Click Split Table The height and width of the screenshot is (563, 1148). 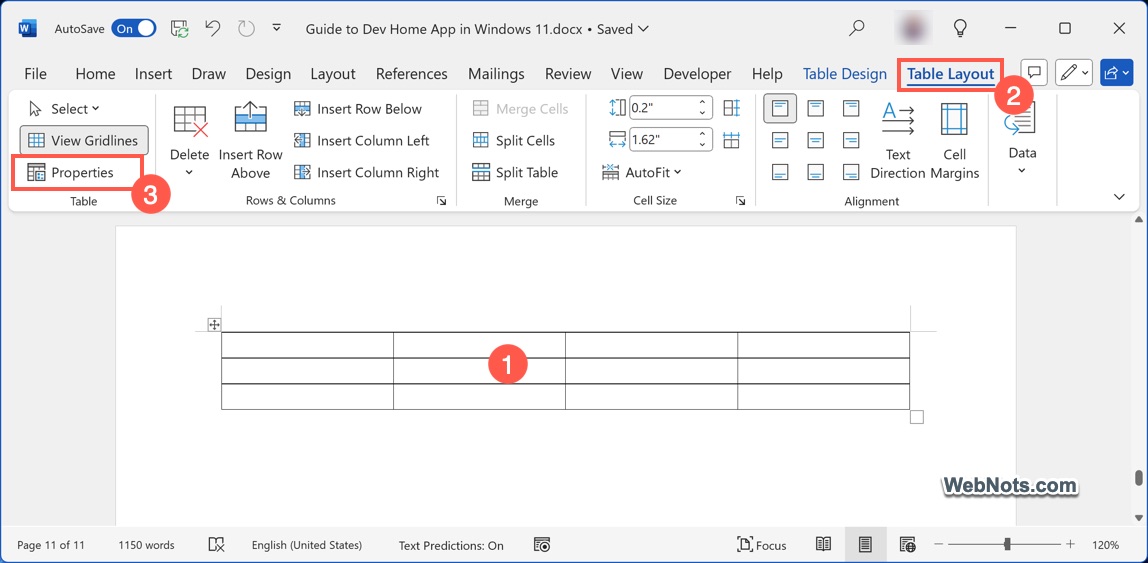515,173
